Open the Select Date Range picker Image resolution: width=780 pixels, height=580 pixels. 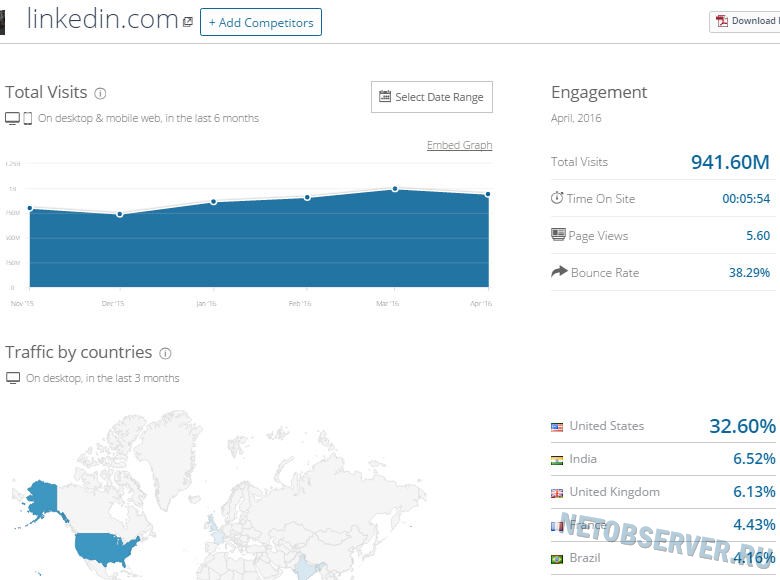tap(432, 97)
